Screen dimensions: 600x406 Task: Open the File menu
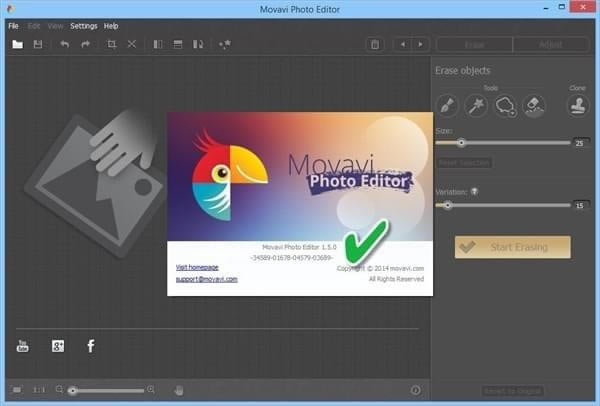click(13, 25)
